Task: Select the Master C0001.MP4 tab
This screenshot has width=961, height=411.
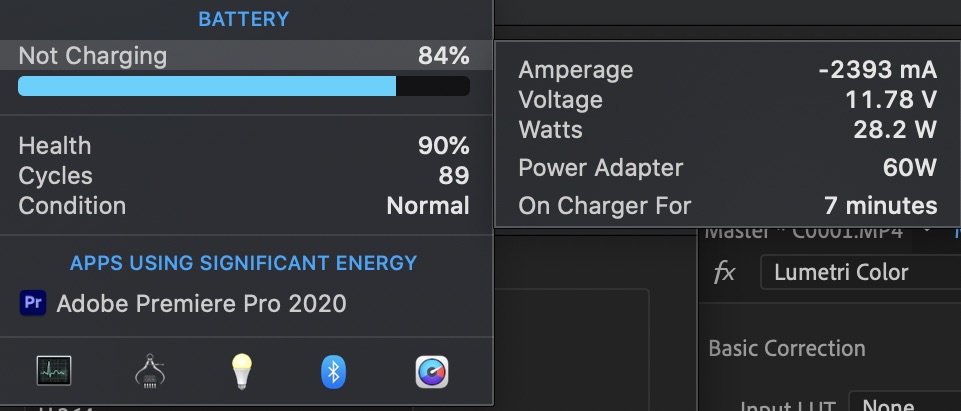Action: (x=804, y=232)
